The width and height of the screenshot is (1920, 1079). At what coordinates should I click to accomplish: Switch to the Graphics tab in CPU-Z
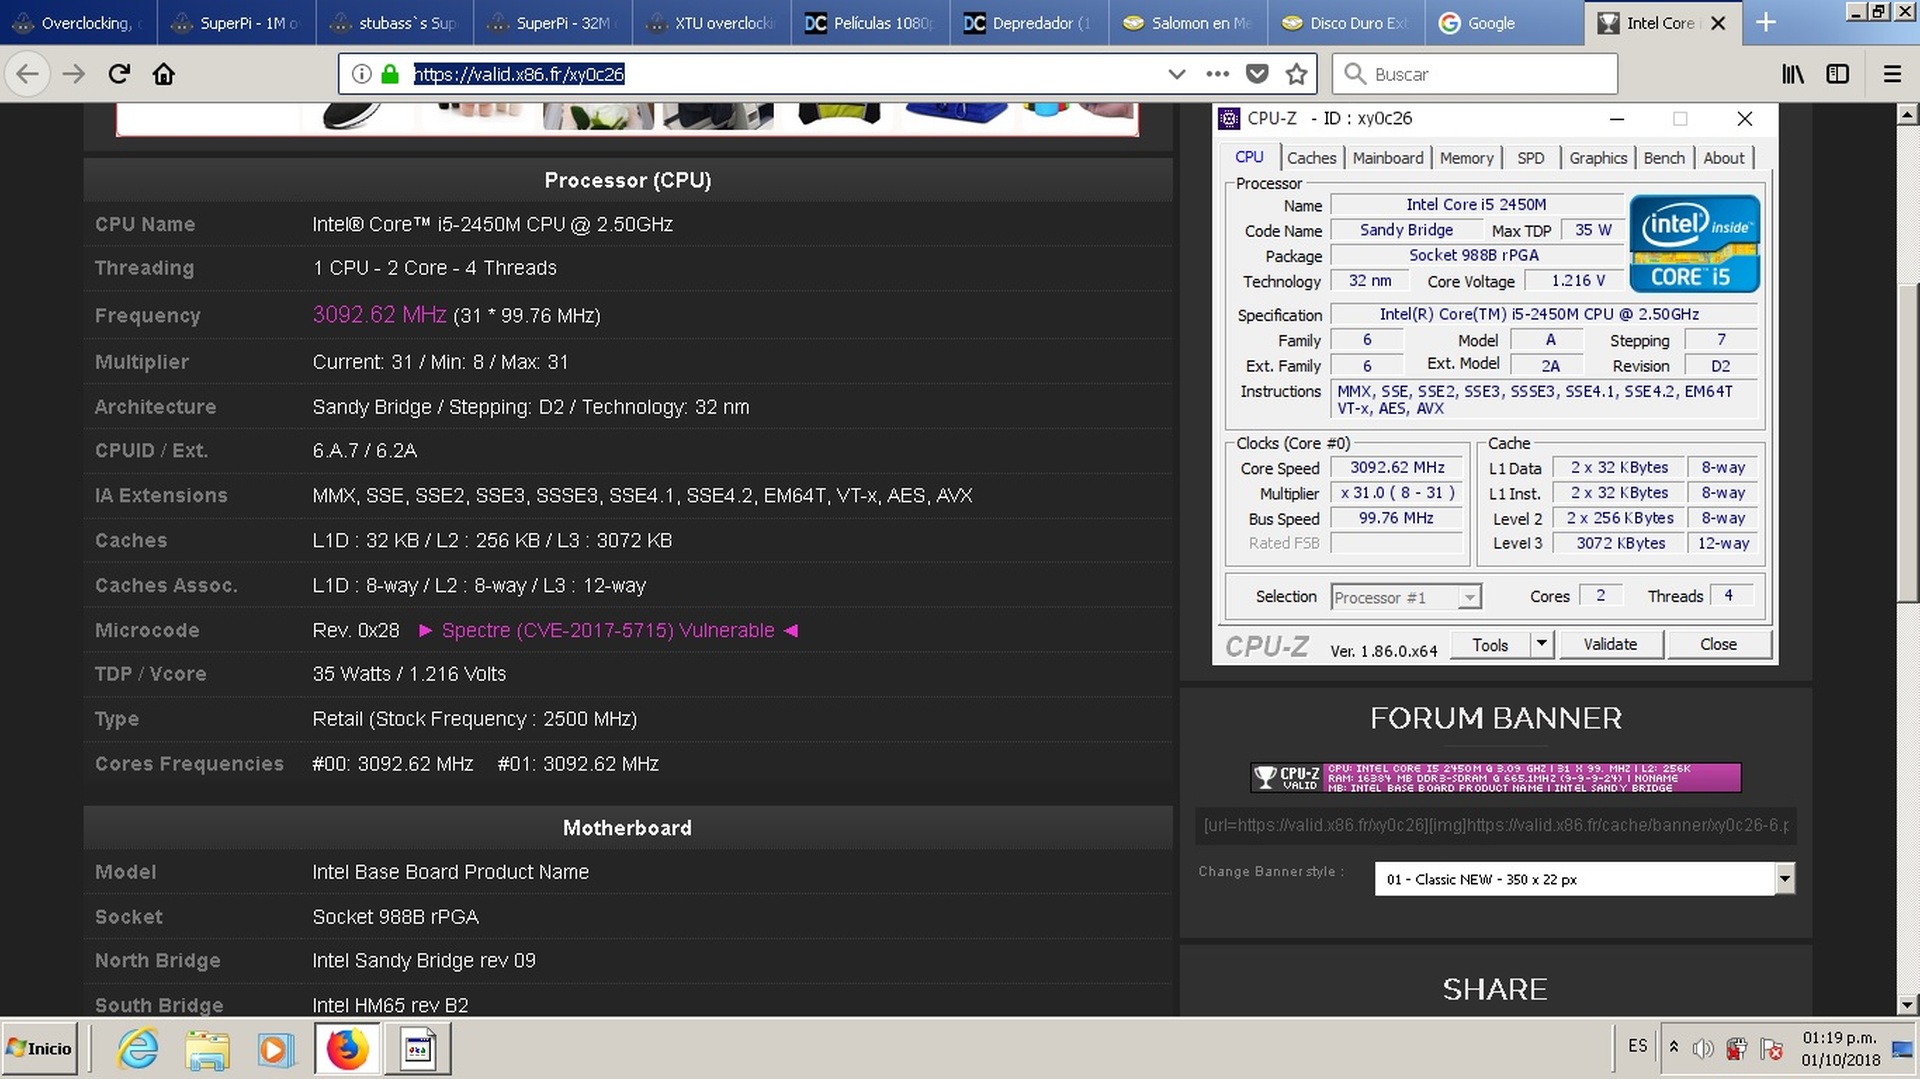tap(1597, 158)
